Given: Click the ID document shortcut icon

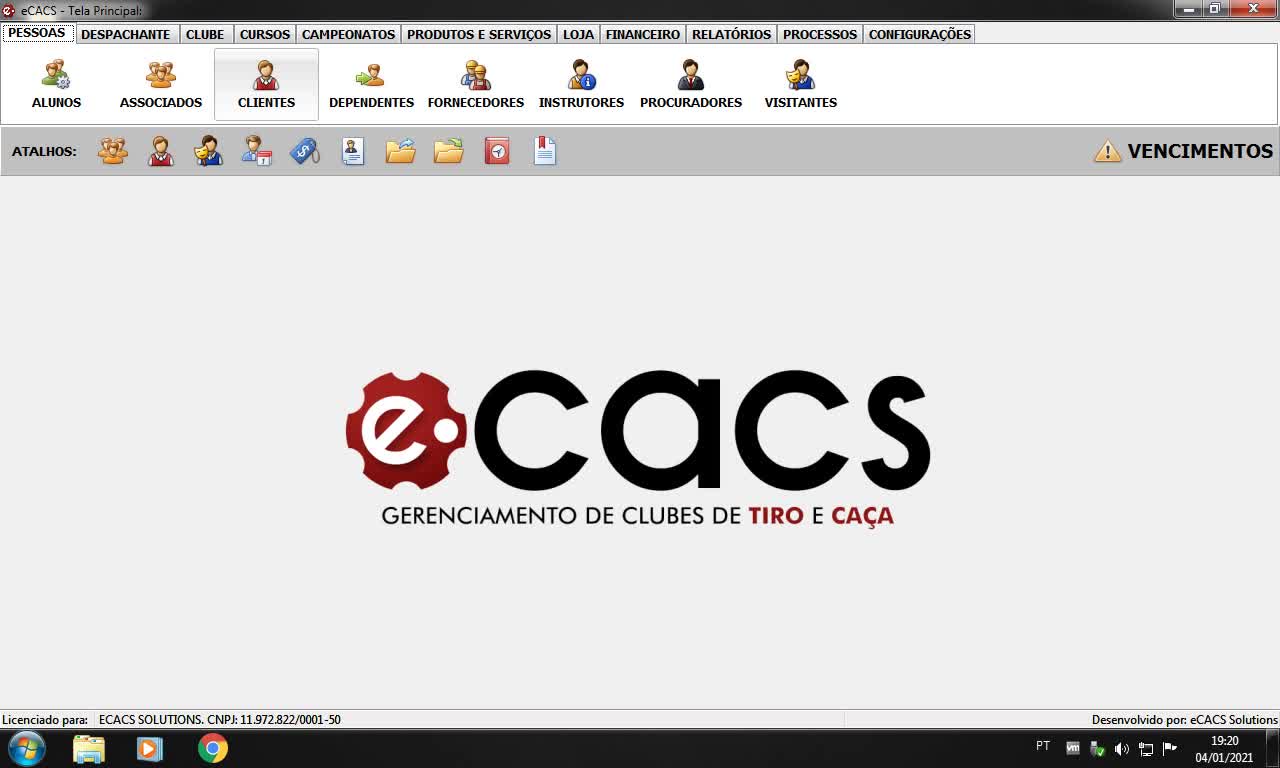Looking at the screenshot, I should pos(353,151).
